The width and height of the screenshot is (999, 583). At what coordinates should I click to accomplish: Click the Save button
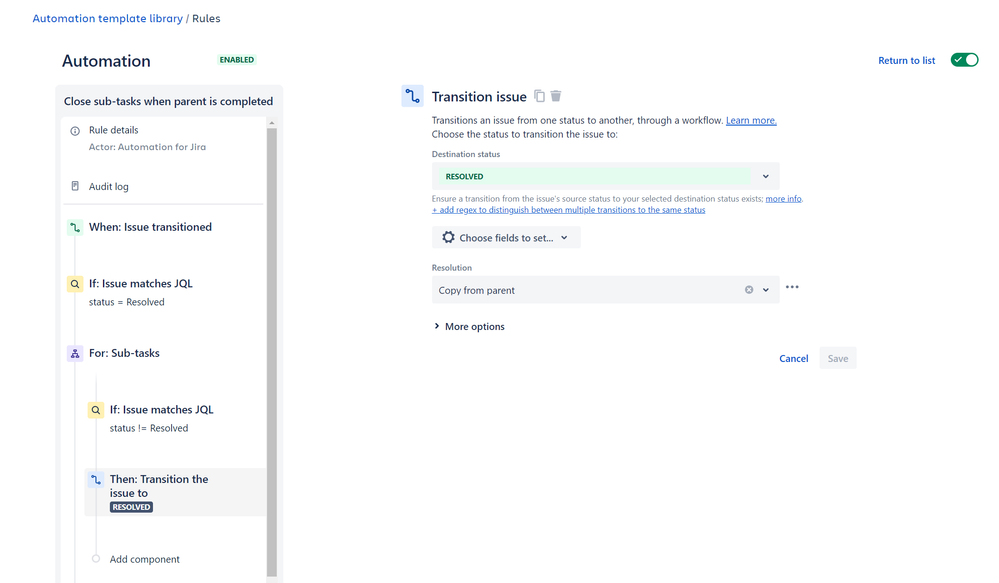pyautogui.click(x=838, y=359)
